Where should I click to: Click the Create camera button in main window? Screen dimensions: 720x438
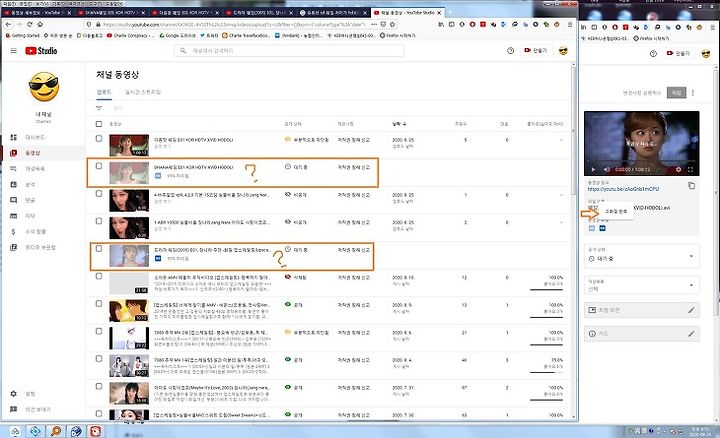[x=535, y=51]
